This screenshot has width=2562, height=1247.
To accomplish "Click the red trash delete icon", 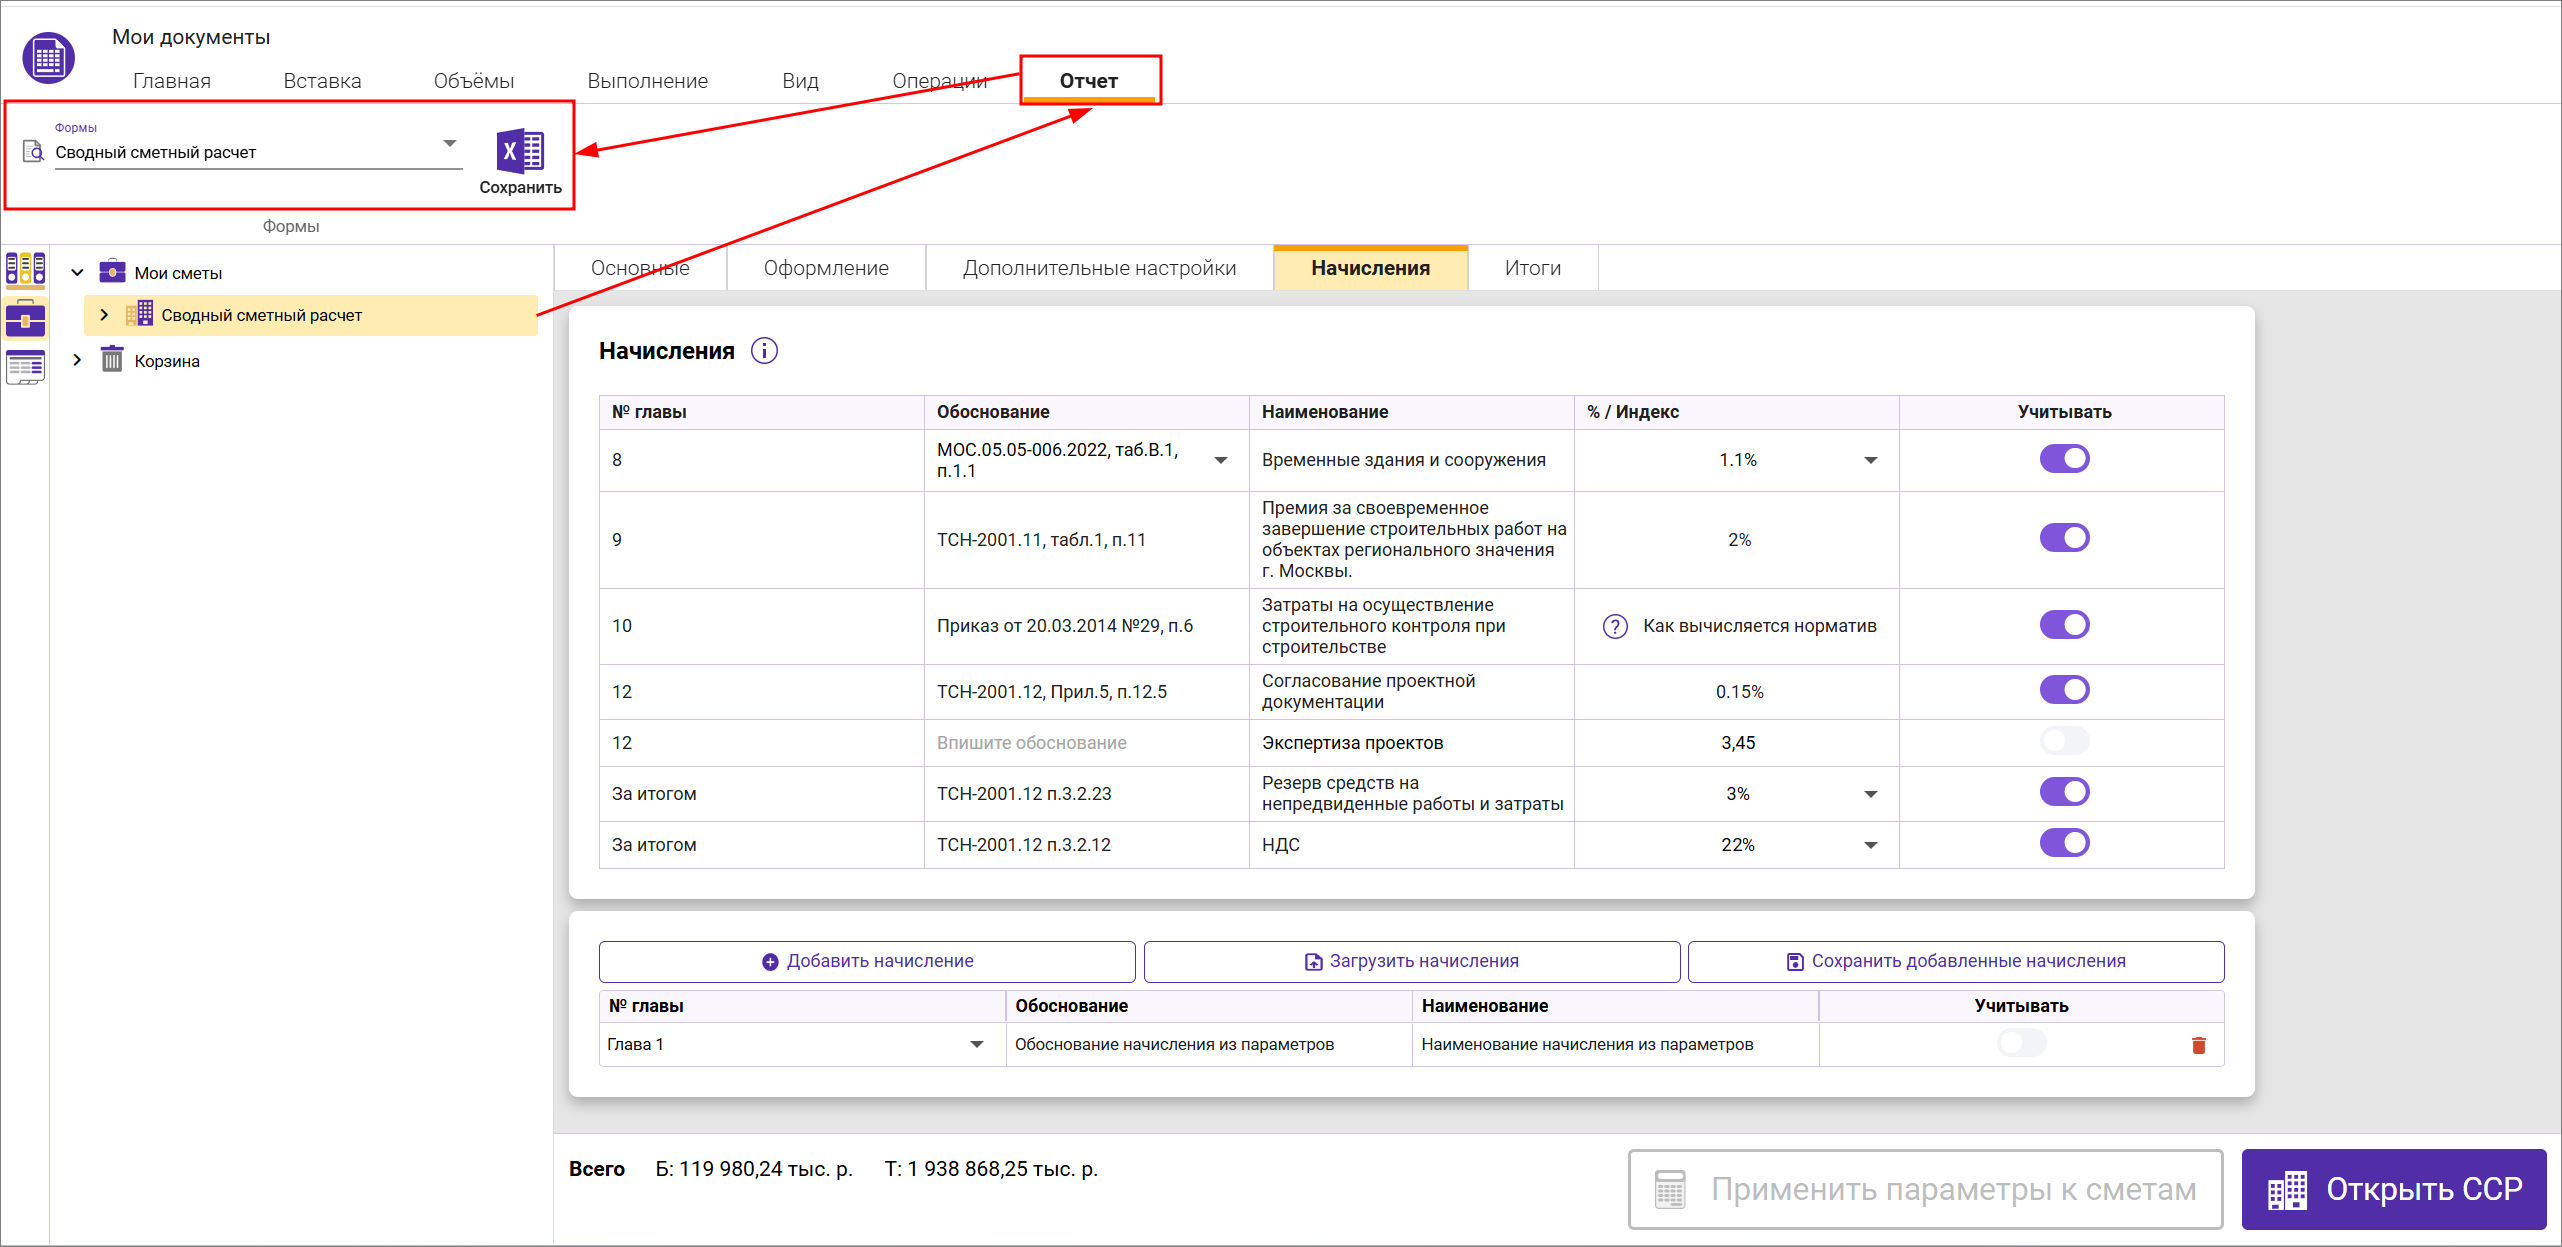I will [x=2198, y=1045].
